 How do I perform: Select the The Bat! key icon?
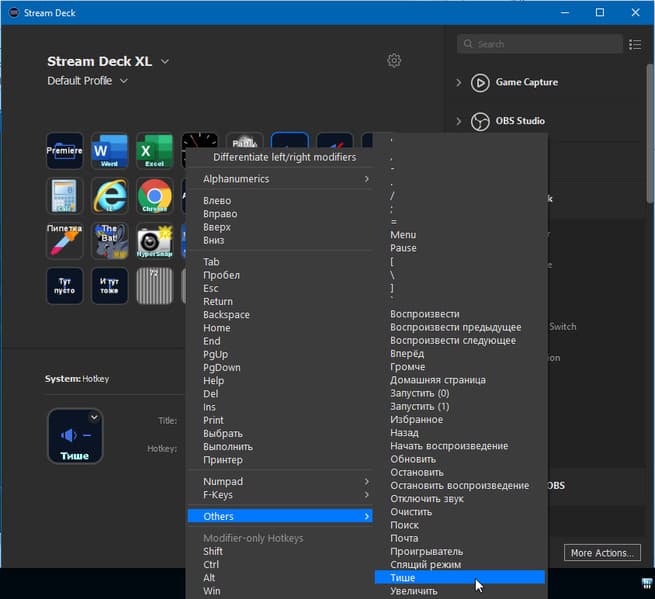point(110,240)
